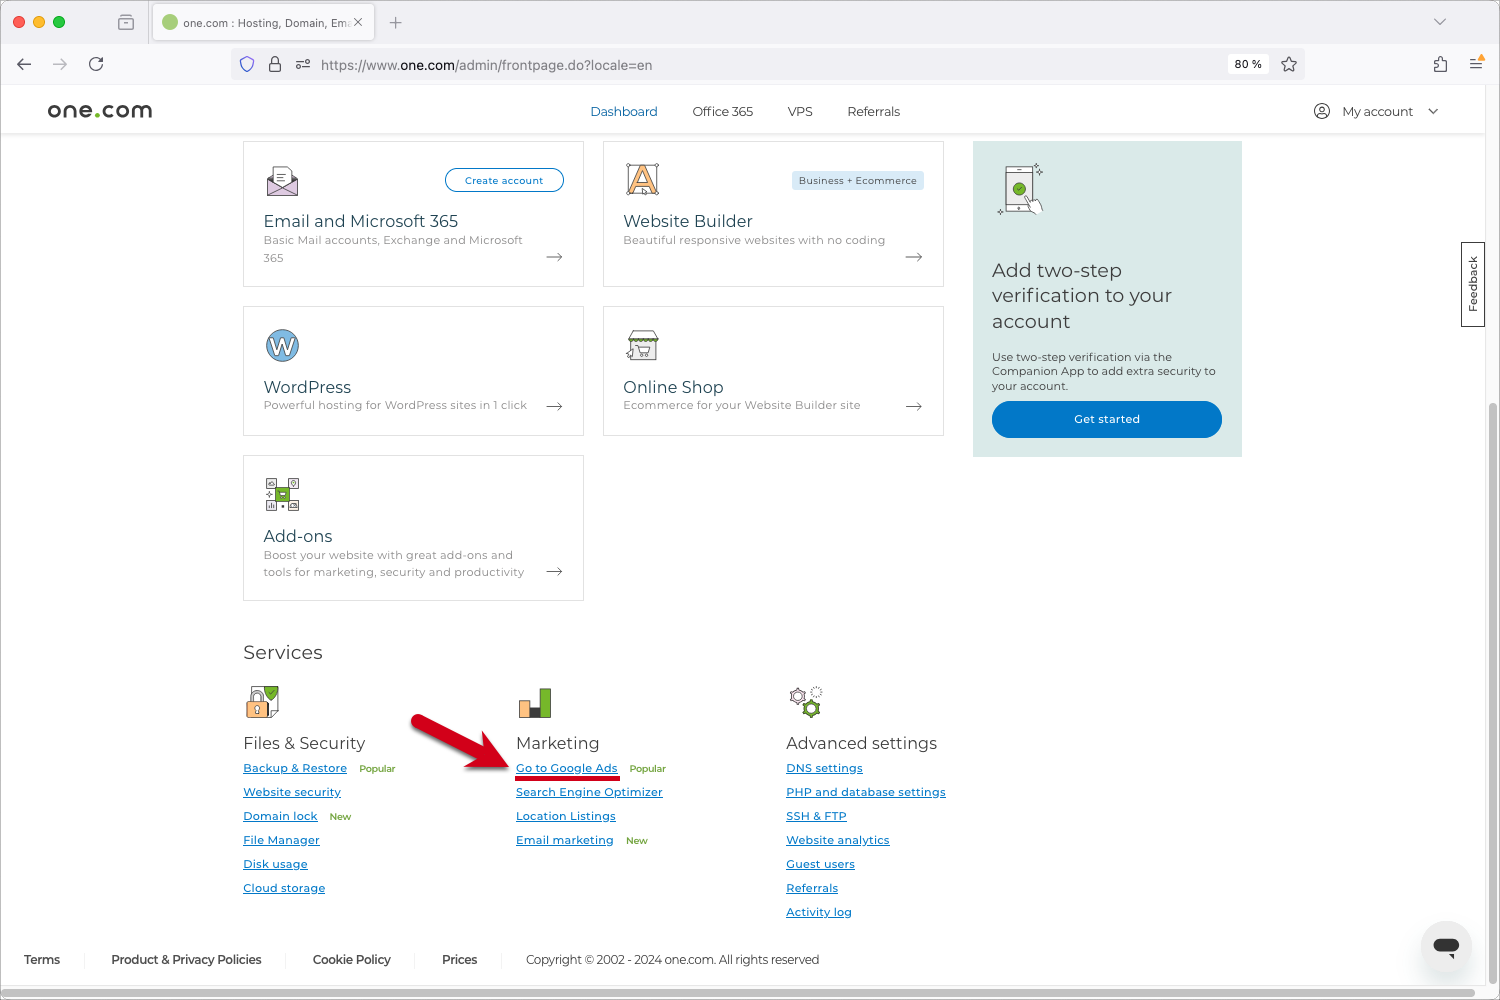
Task: Select the WordPress logo icon
Action: pos(282,346)
